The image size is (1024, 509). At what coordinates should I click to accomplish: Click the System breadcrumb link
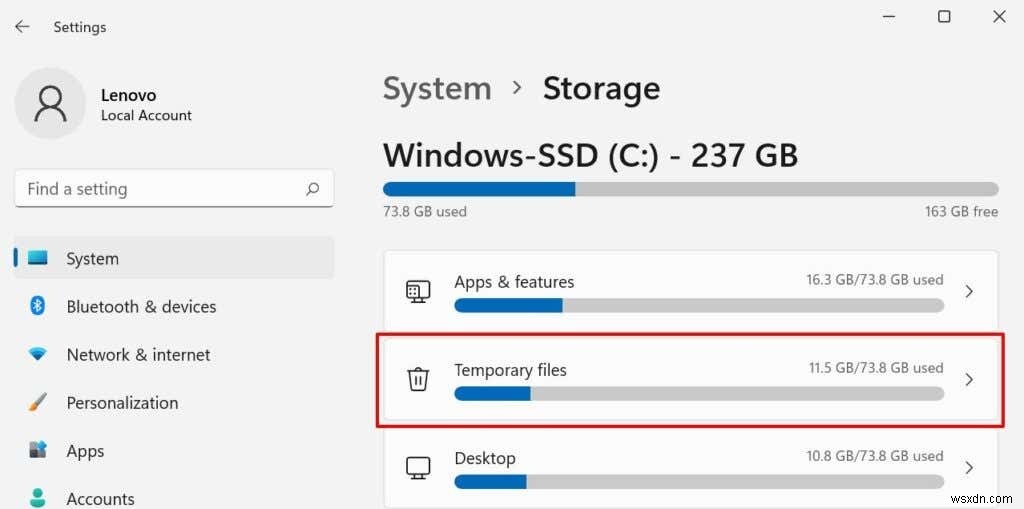(x=437, y=88)
